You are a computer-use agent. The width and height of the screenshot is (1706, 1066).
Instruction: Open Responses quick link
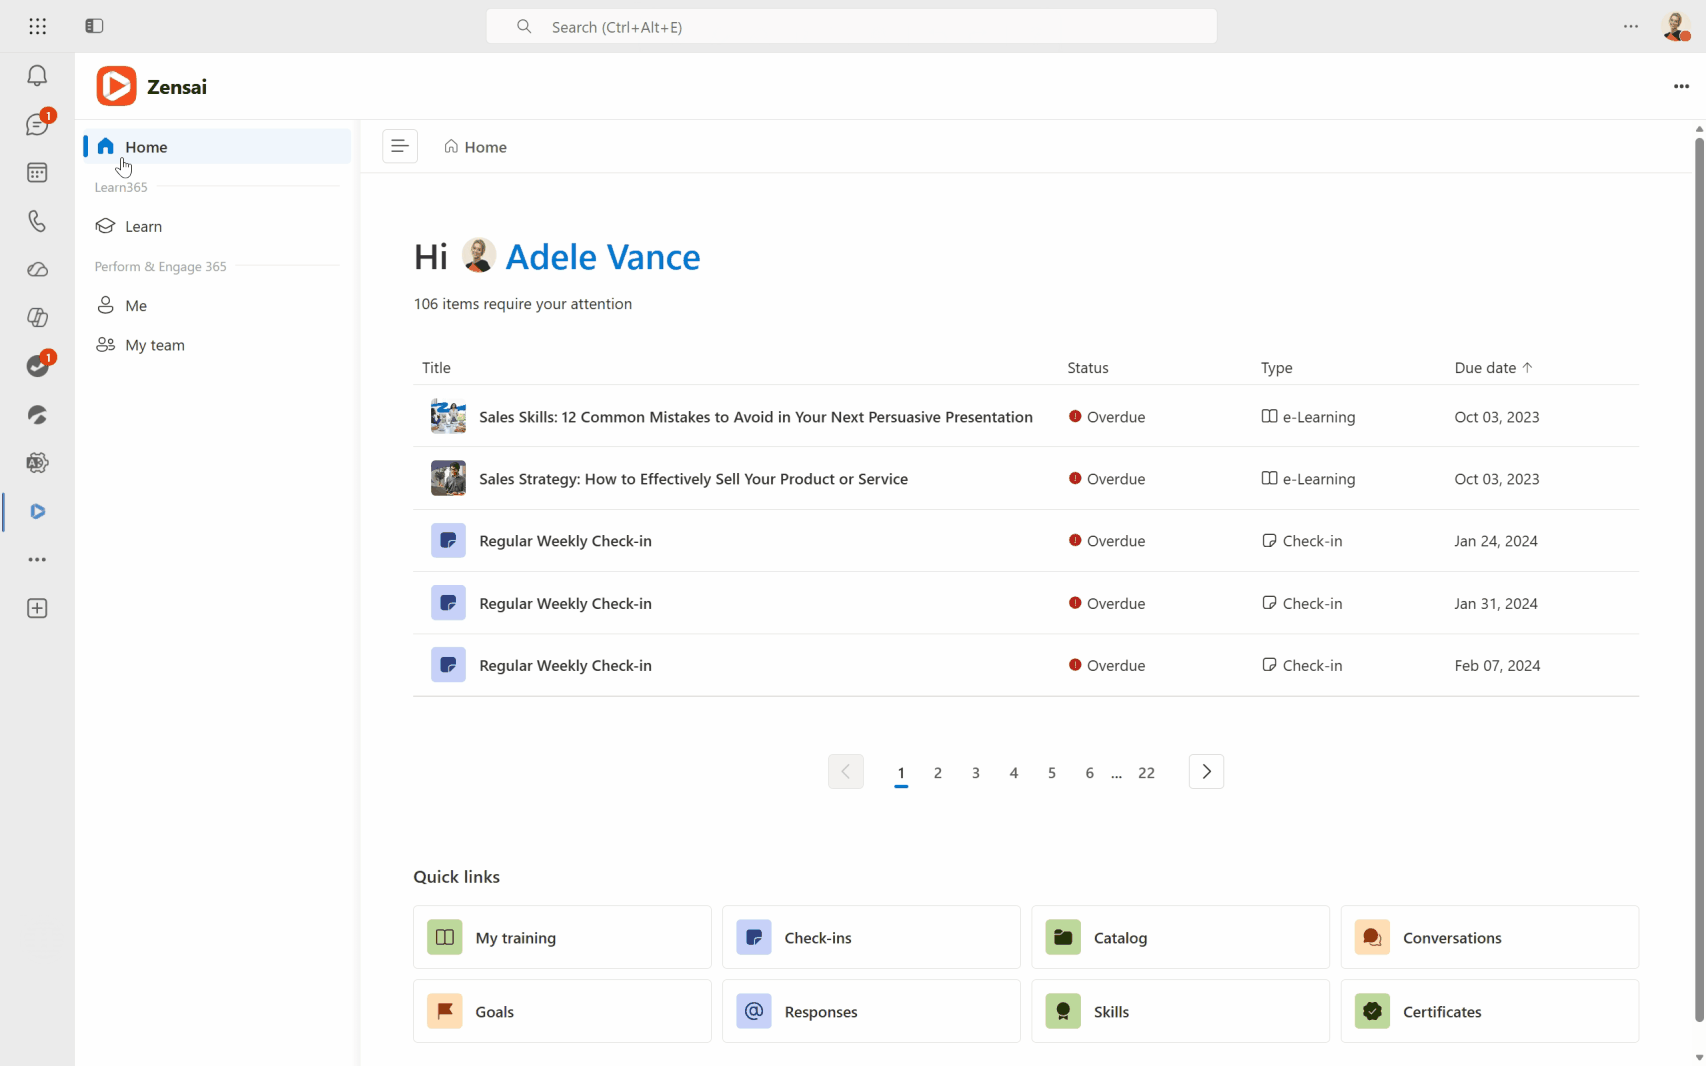click(x=871, y=1011)
